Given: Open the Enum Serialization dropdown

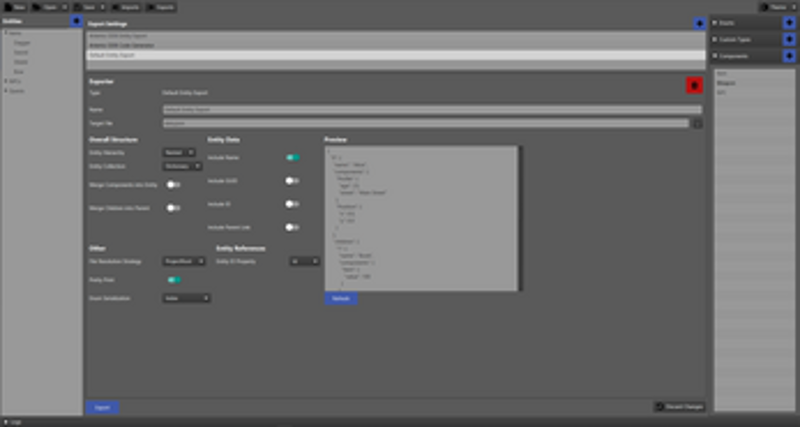Looking at the screenshot, I should coord(186,298).
